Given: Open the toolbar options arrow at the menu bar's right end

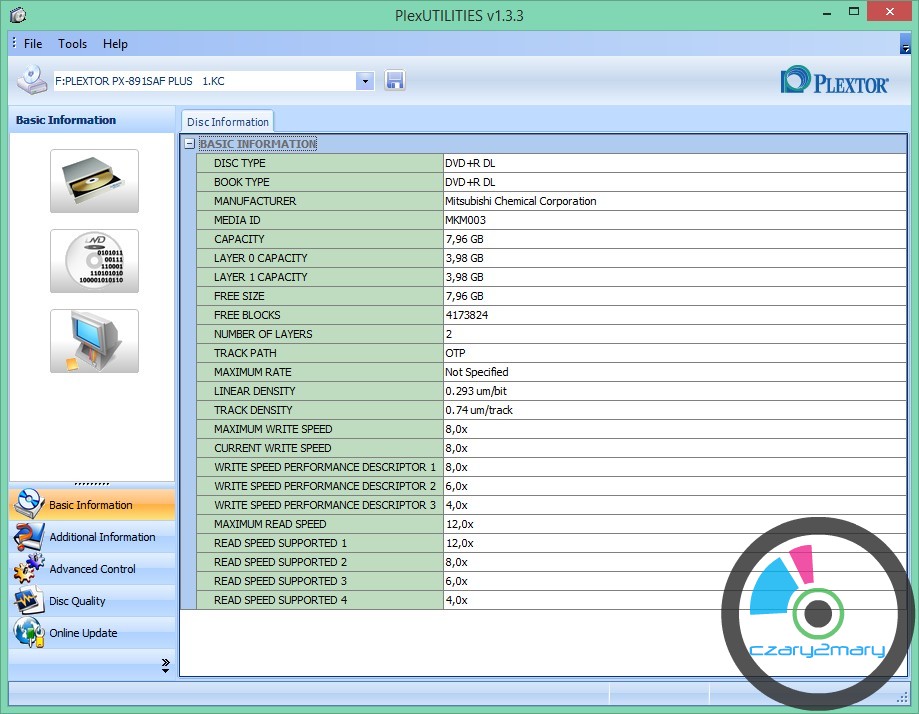Looking at the screenshot, I should [904, 44].
